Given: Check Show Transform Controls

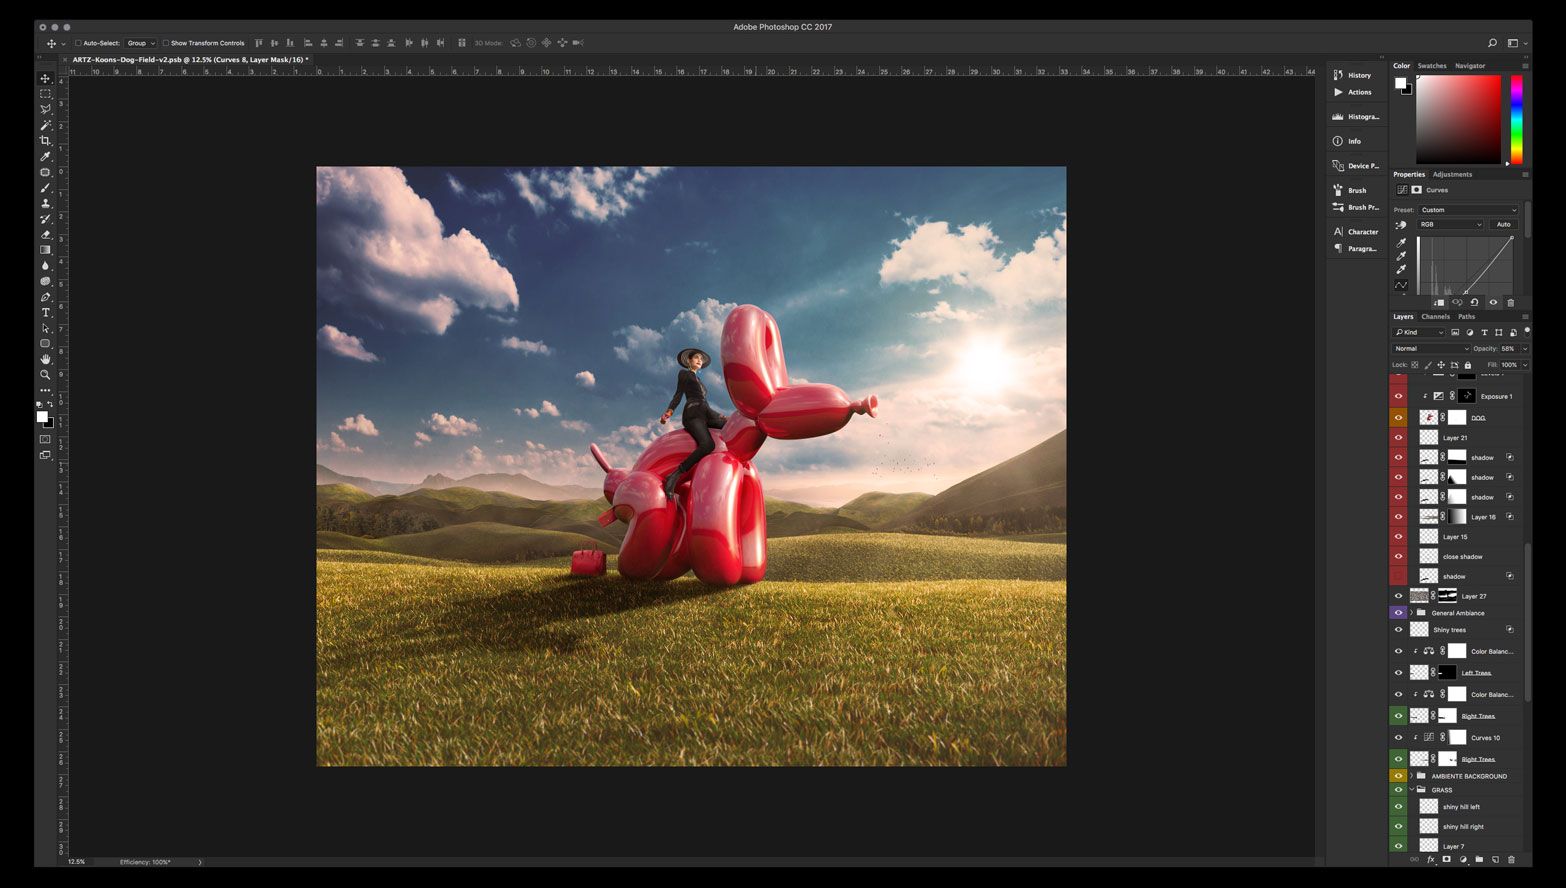Looking at the screenshot, I should click(x=166, y=43).
